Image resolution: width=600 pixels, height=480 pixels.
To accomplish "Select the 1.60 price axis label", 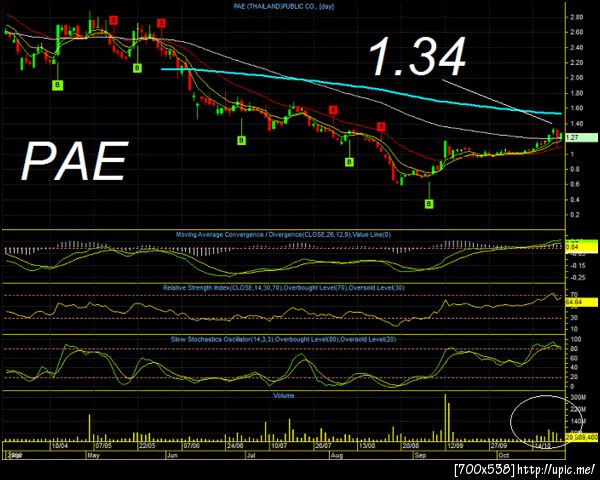I will [576, 108].
